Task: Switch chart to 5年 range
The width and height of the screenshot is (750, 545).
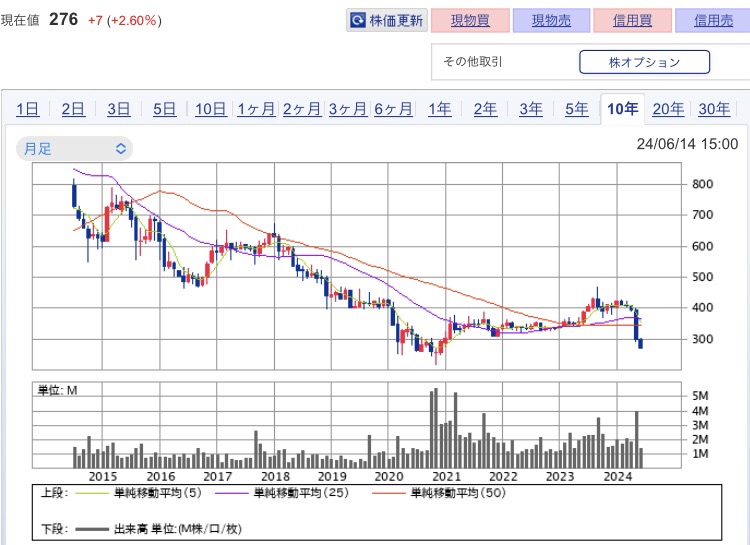Action: coord(576,109)
